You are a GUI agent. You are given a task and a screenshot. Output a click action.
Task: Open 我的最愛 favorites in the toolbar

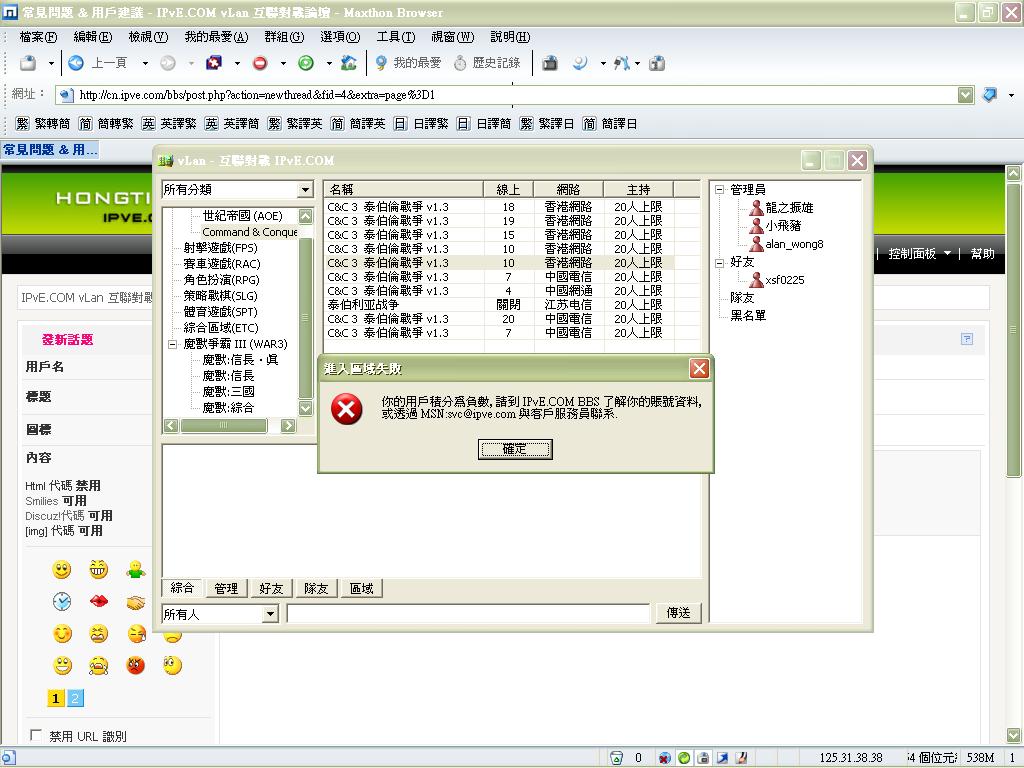(x=408, y=63)
